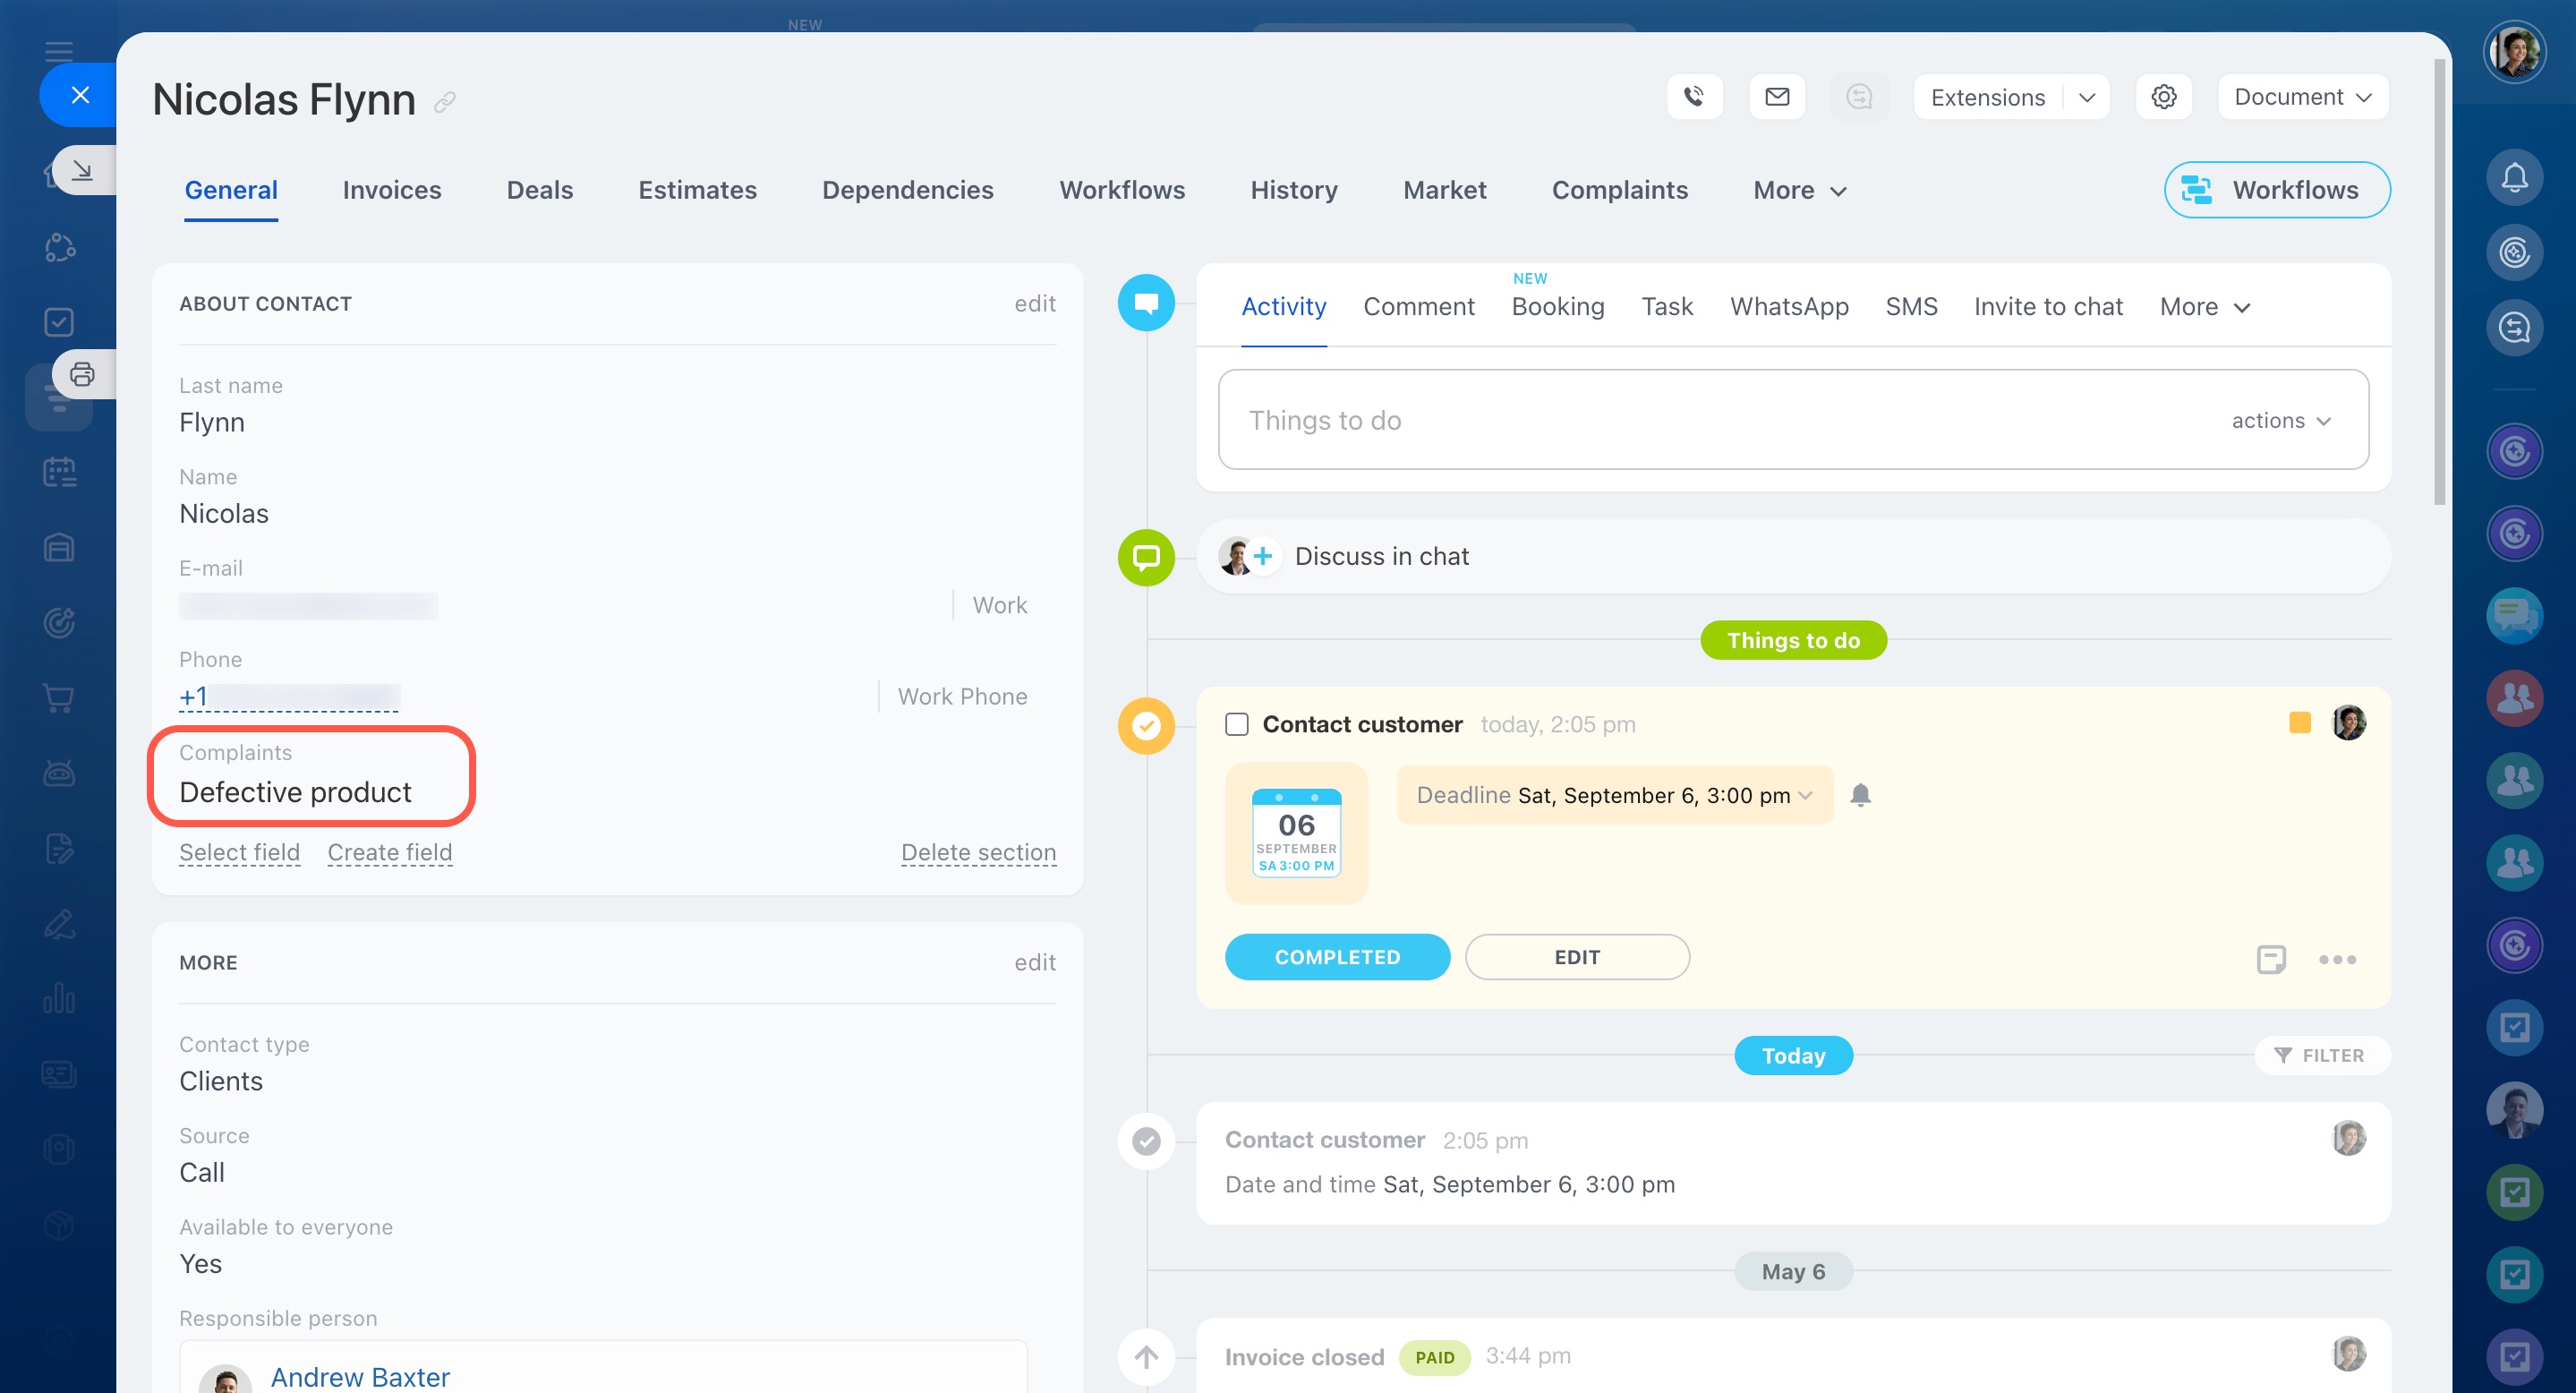Viewport: 2576px width, 1393px height.
Task: Switch to the Invoices tab
Action: point(391,190)
